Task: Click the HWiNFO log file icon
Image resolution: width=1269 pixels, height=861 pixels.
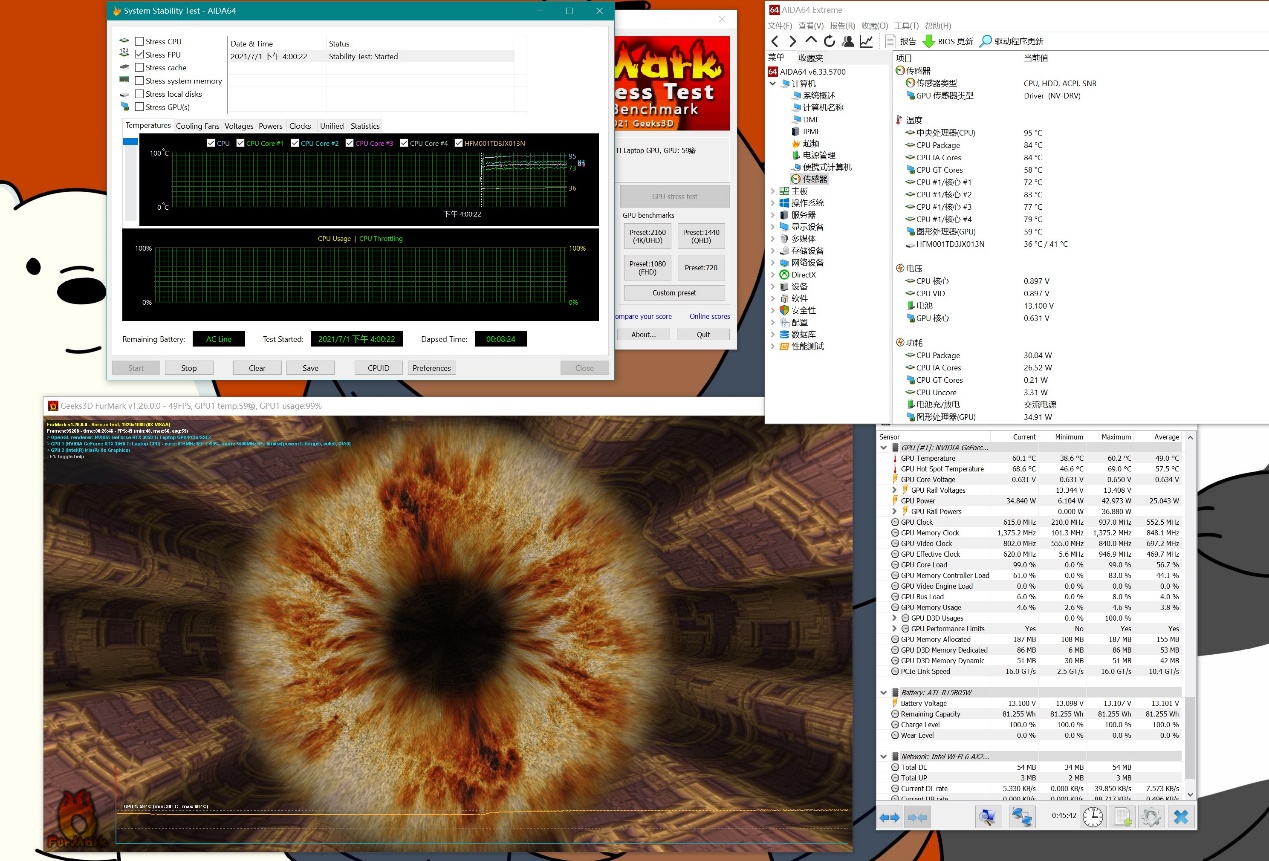Action: click(1122, 817)
